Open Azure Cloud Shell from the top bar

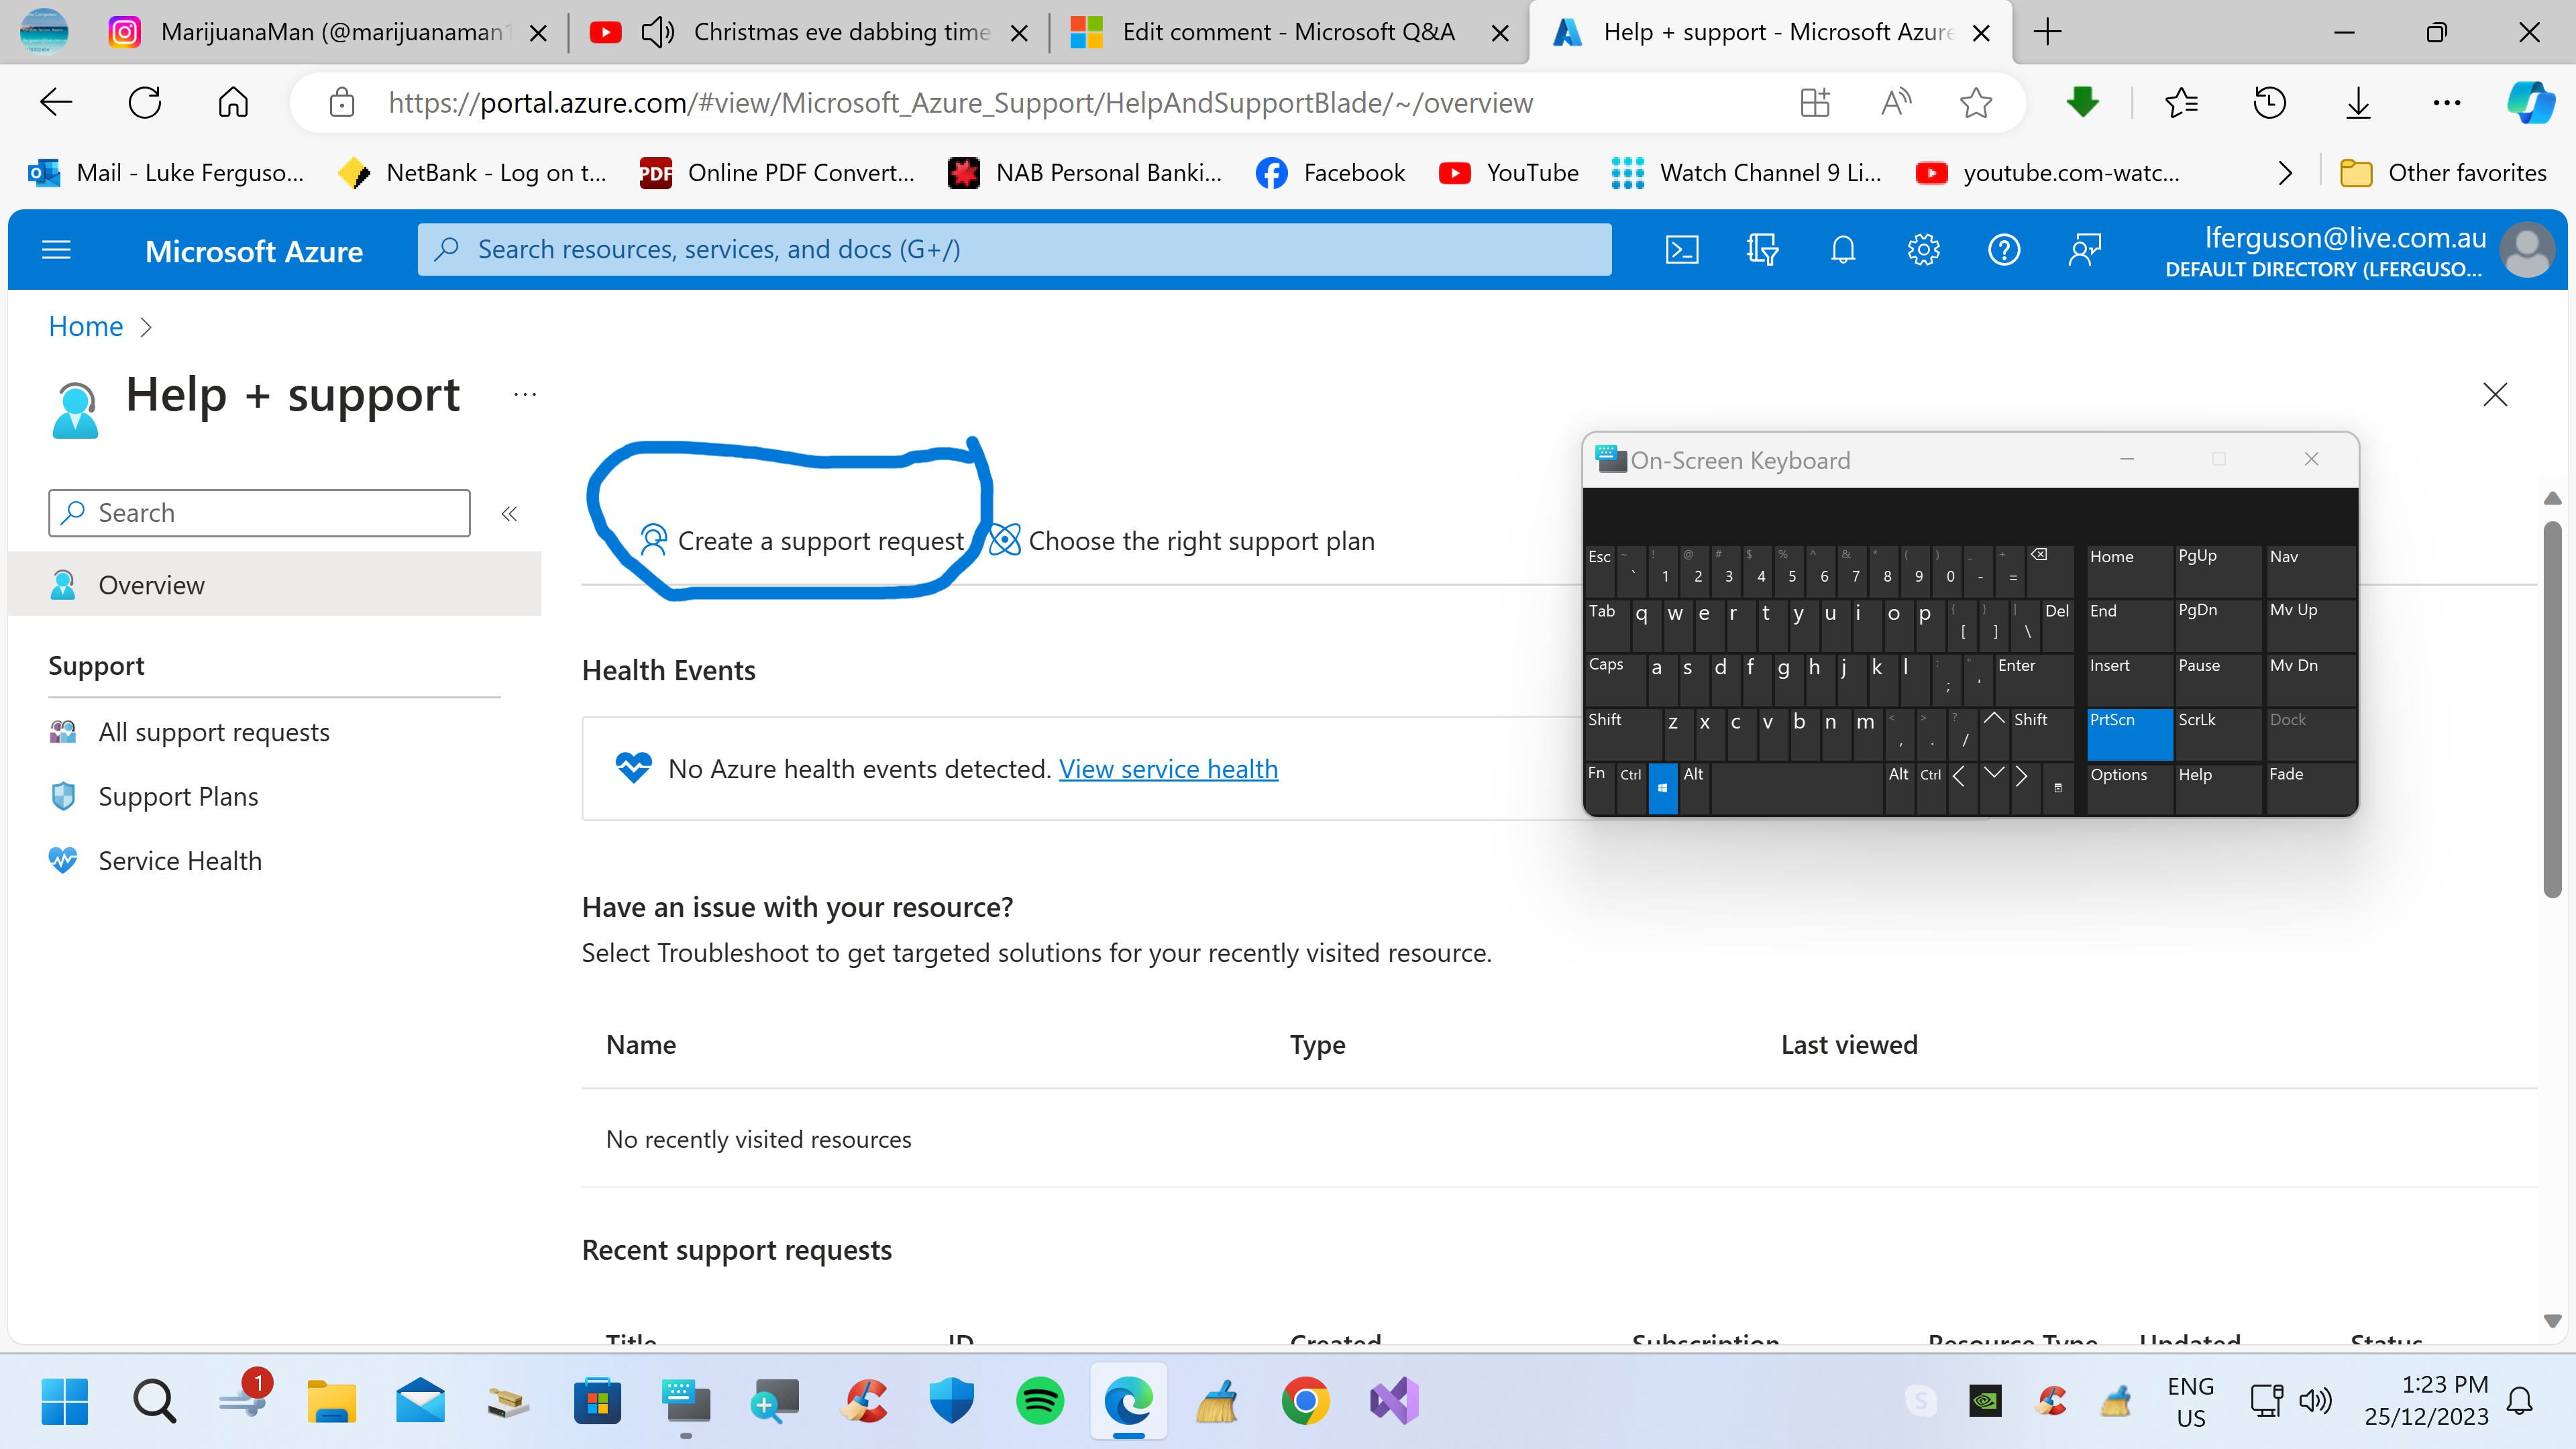[x=1683, y=249]
